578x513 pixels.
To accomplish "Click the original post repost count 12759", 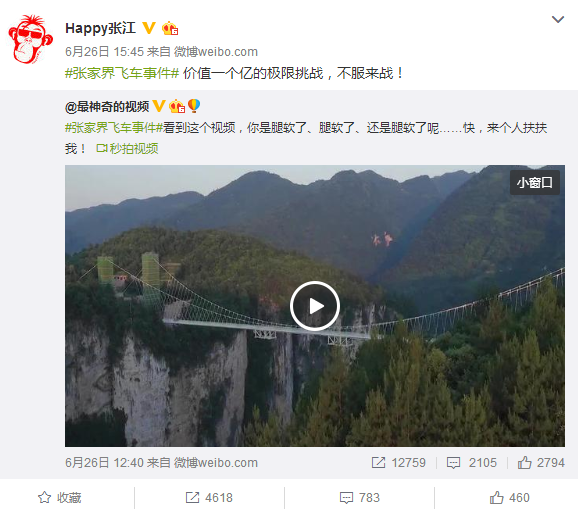I will tap(398, 463).
